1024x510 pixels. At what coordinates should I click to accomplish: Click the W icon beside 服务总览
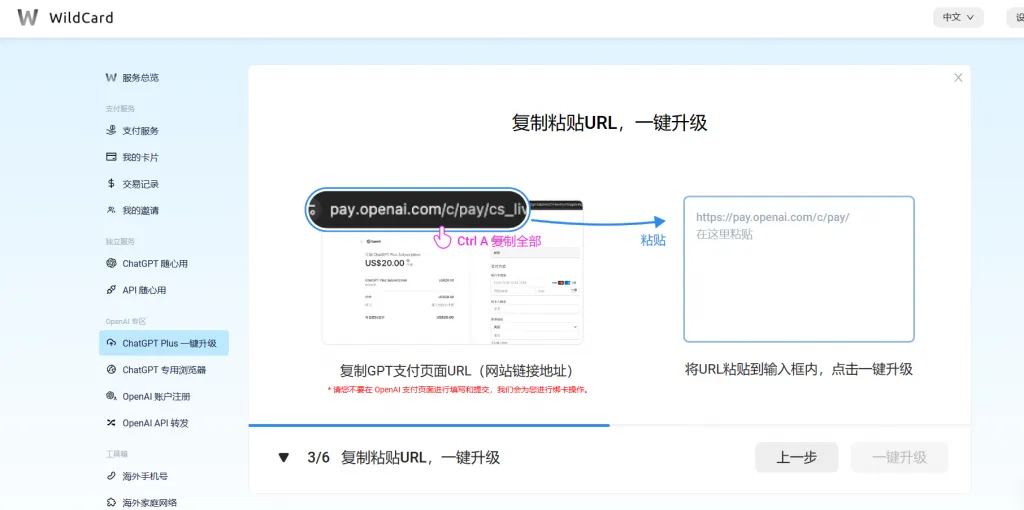pos(111,78)
